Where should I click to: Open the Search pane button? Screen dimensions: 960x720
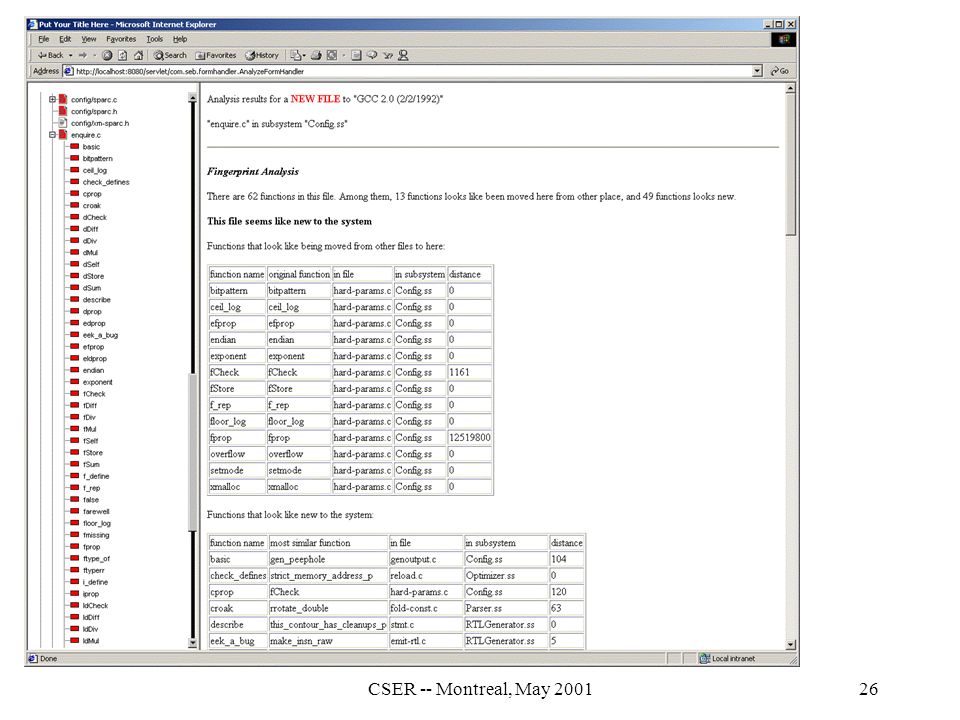[170, 55]
